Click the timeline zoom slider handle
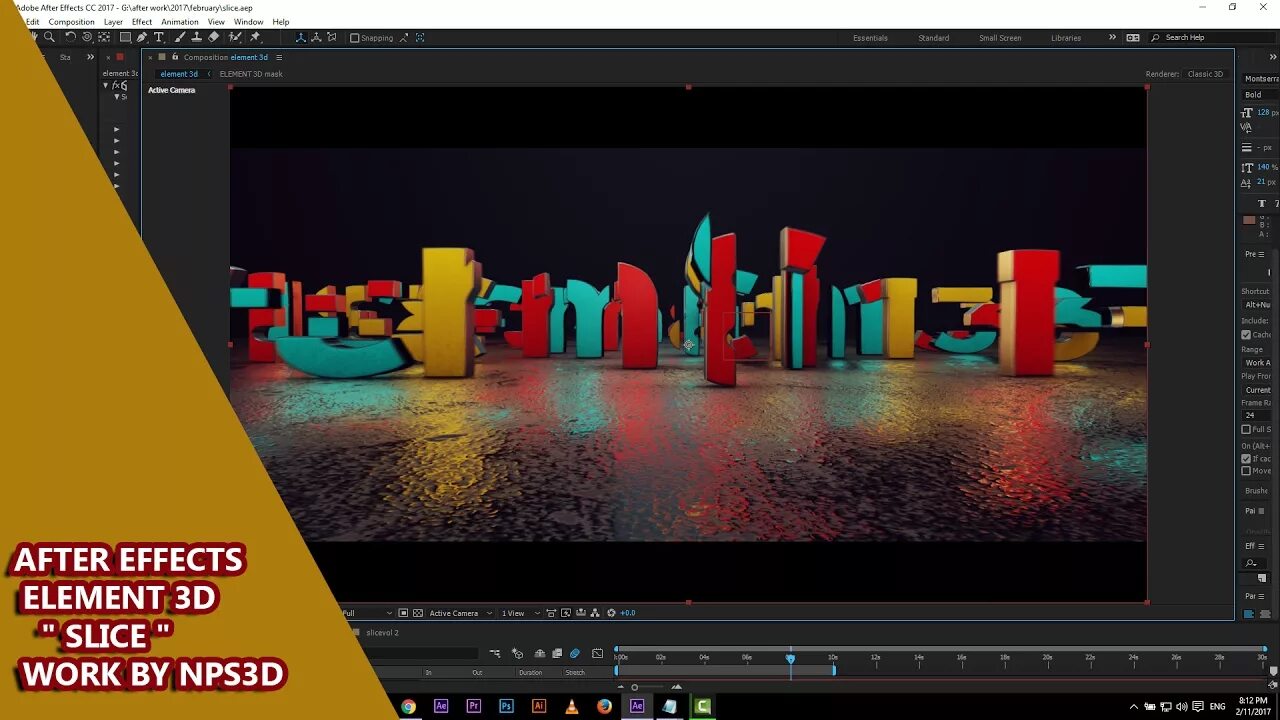This screenshot has width=1280, height=720. tap(634, 687)
